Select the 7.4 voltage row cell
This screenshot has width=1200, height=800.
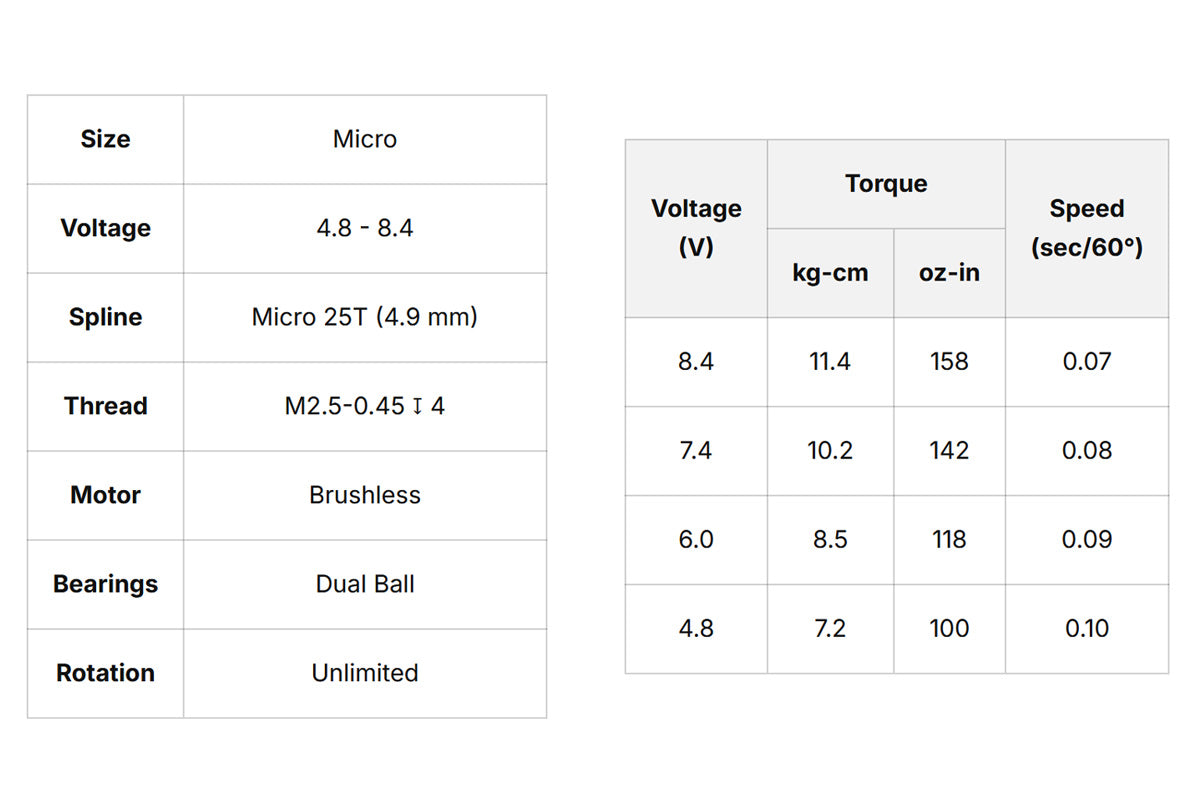pos(696,451)
